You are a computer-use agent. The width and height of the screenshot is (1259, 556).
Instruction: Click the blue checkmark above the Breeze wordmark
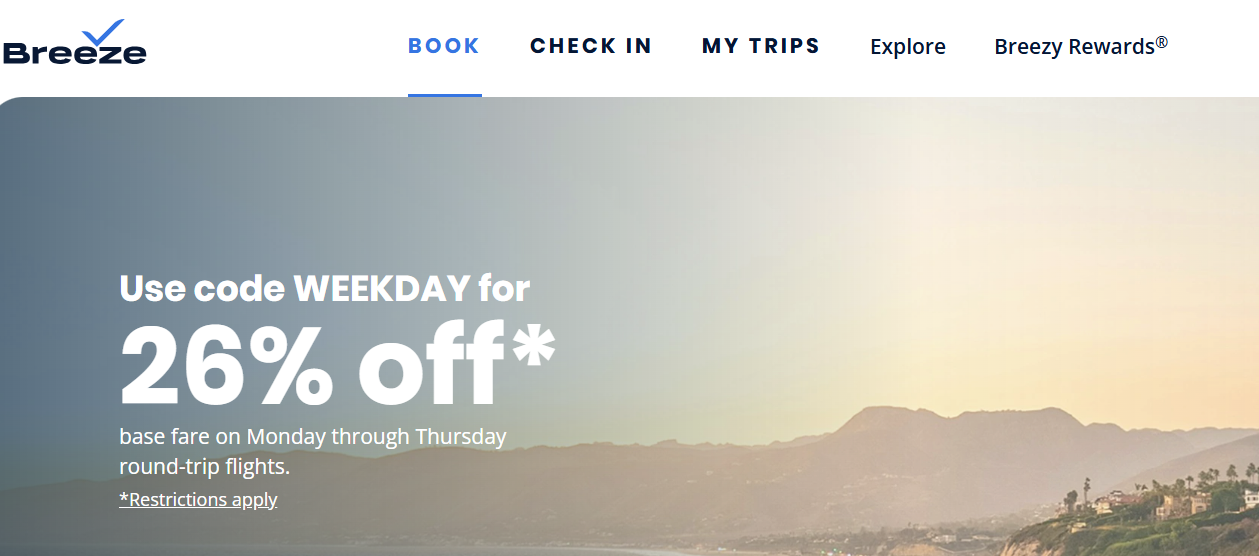[102, 32]
